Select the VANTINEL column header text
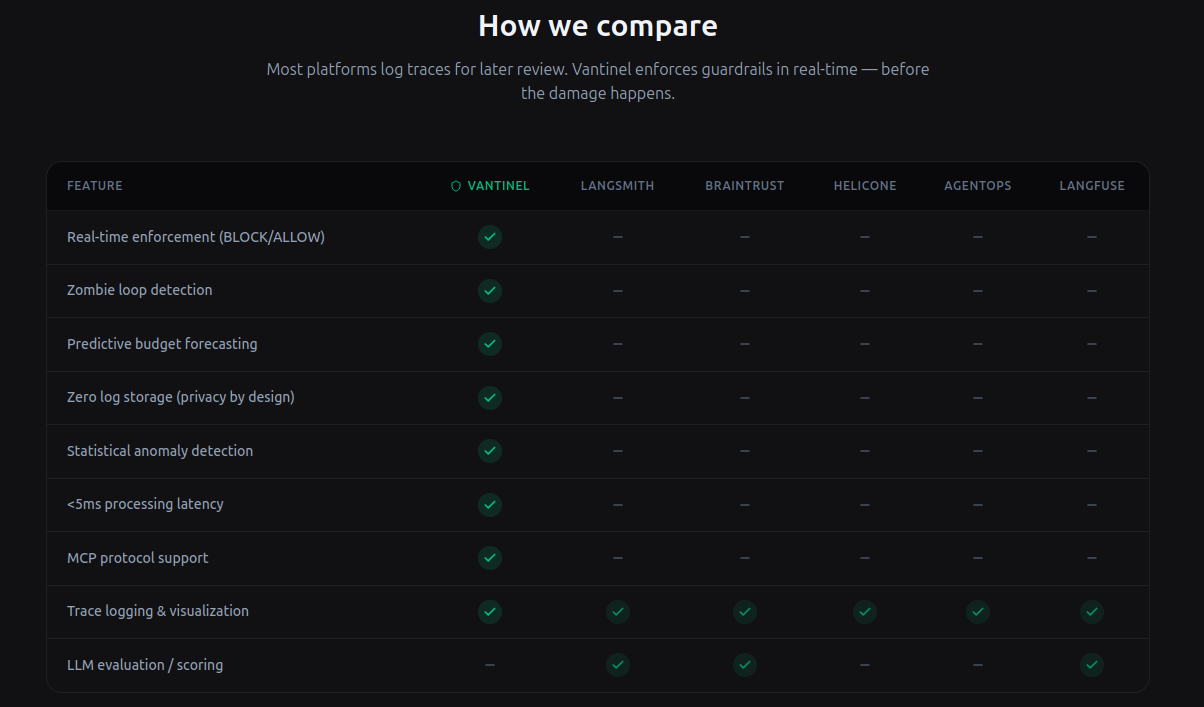The width and height of the screenshot is (1204, 707). tap(499, 186)
